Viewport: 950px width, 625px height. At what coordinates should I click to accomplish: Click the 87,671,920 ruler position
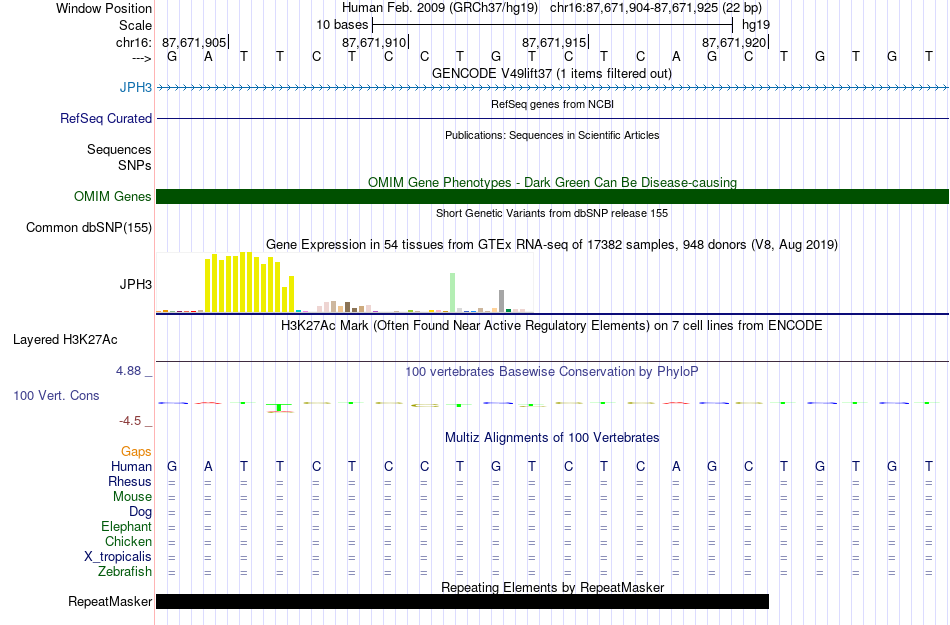(734, 42)
